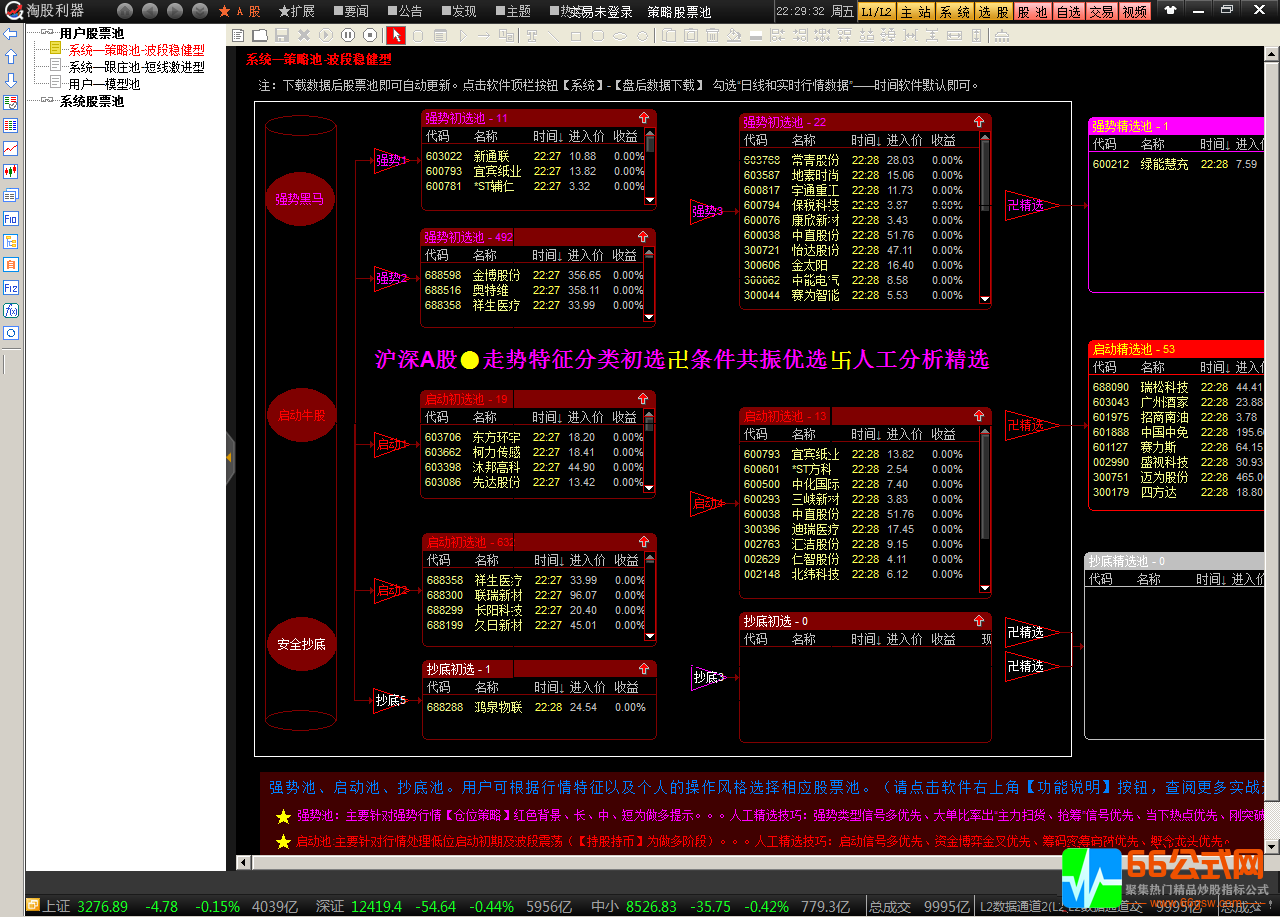Toggle the L1/L2 data level button

pyautogui.click(x=876, y=12)
